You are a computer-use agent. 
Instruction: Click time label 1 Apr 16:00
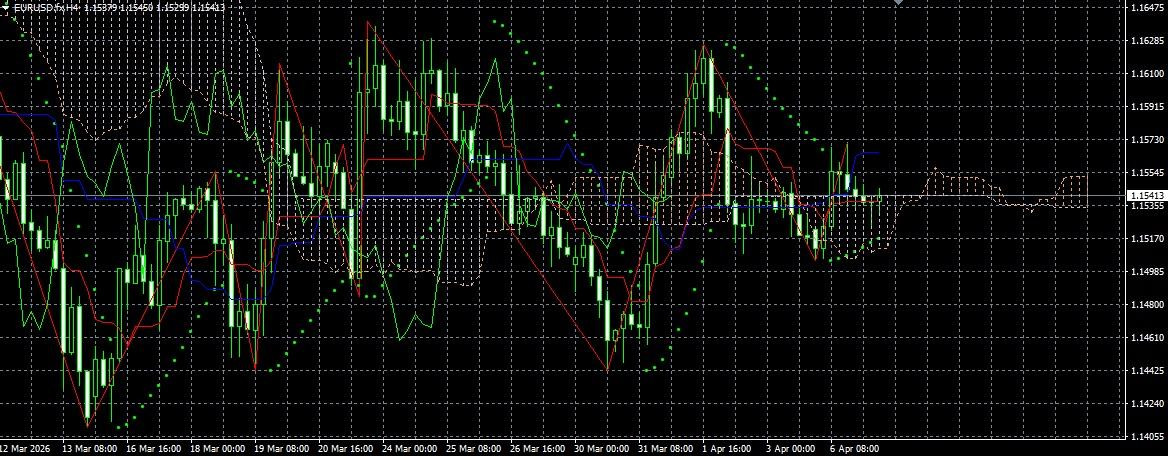pos(728,449)
